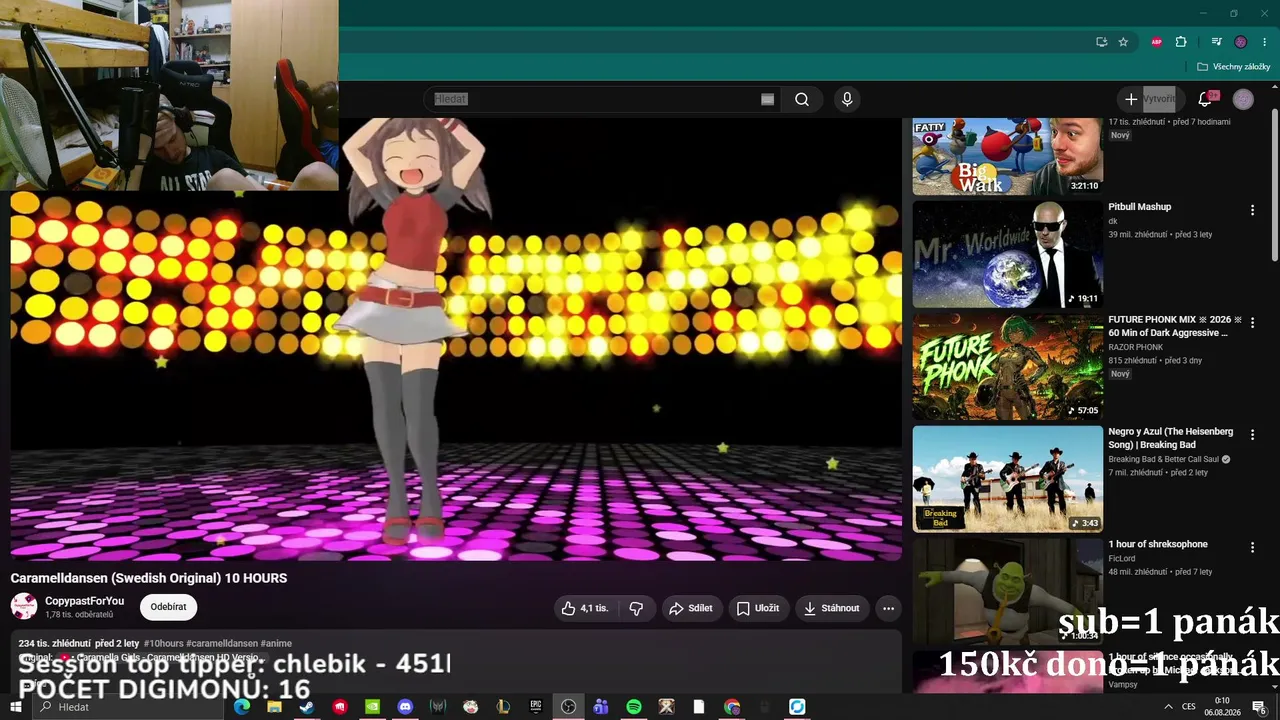Open YouTube notifications bell
The width and height of the screenshot is (1280, 720).
coord(1206,99)
